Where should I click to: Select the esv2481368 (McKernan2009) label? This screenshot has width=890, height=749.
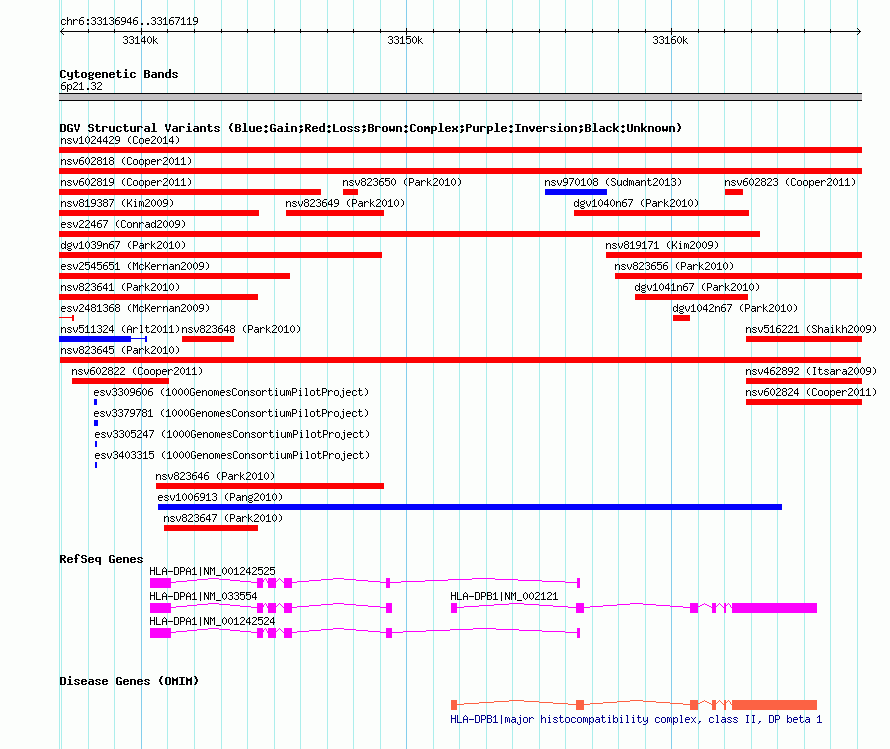coord(135,308)
